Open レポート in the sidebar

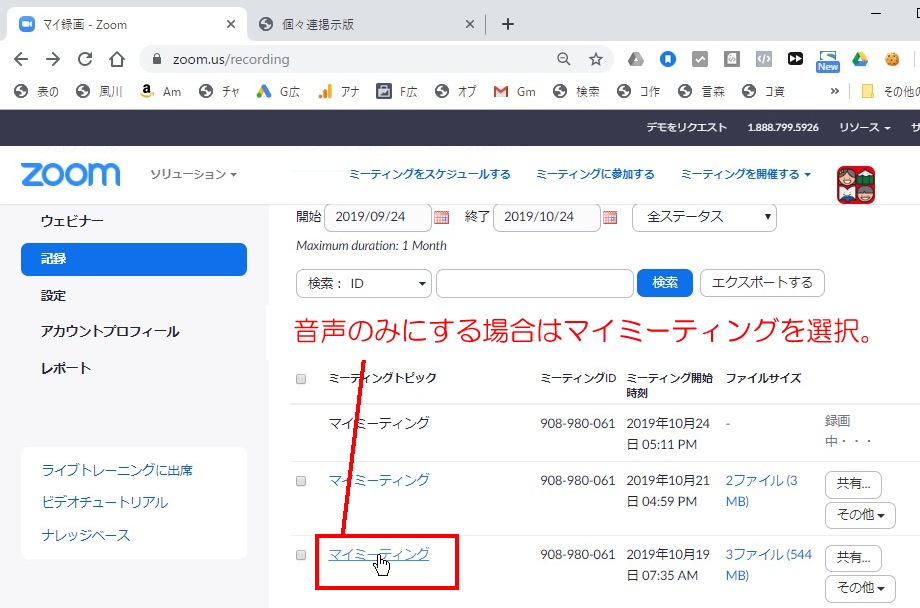[66, 369]
